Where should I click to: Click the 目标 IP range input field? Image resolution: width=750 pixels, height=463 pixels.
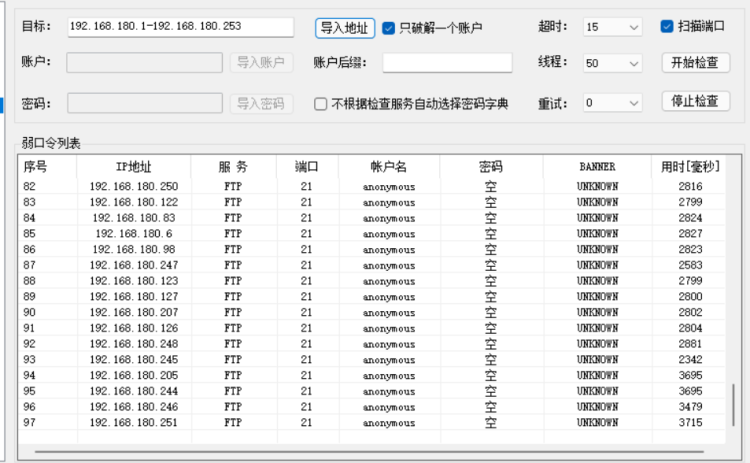[180, 27]
